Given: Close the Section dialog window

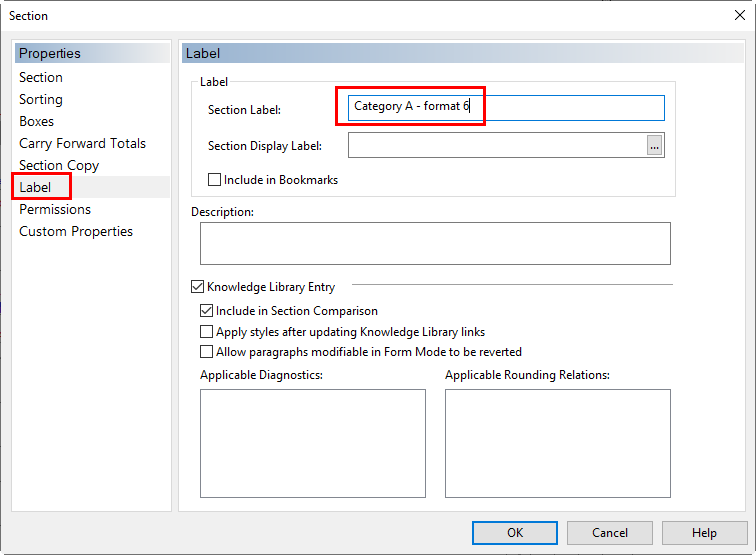Looking at the screenshot, I should [x=740, y=15].
